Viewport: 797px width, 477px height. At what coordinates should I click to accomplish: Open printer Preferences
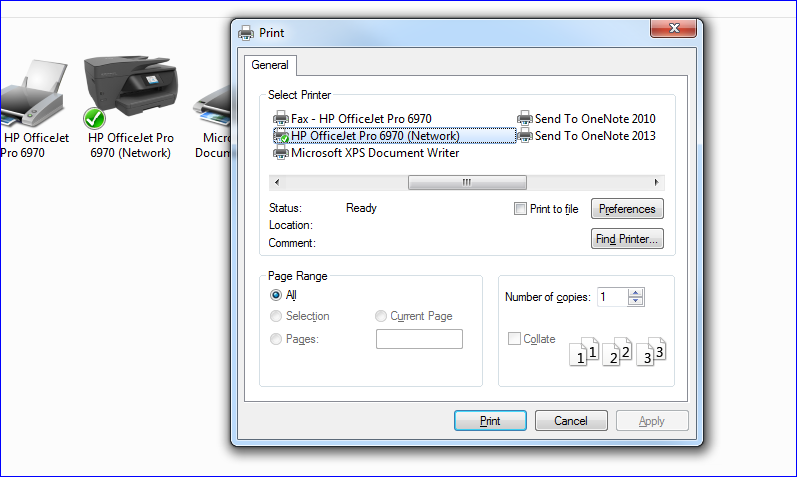click(x=627, y=208)
